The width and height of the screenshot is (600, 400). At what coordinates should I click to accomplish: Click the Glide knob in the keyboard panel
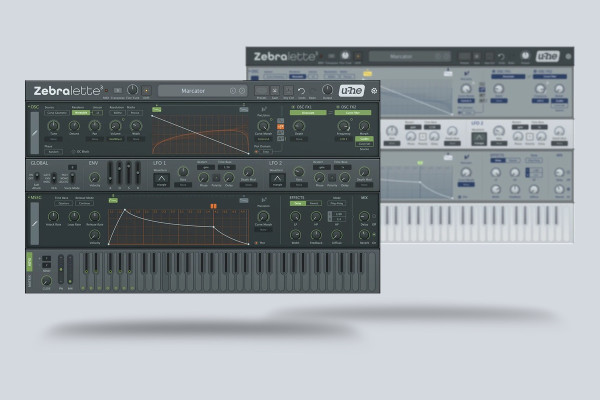pos(46,281)
